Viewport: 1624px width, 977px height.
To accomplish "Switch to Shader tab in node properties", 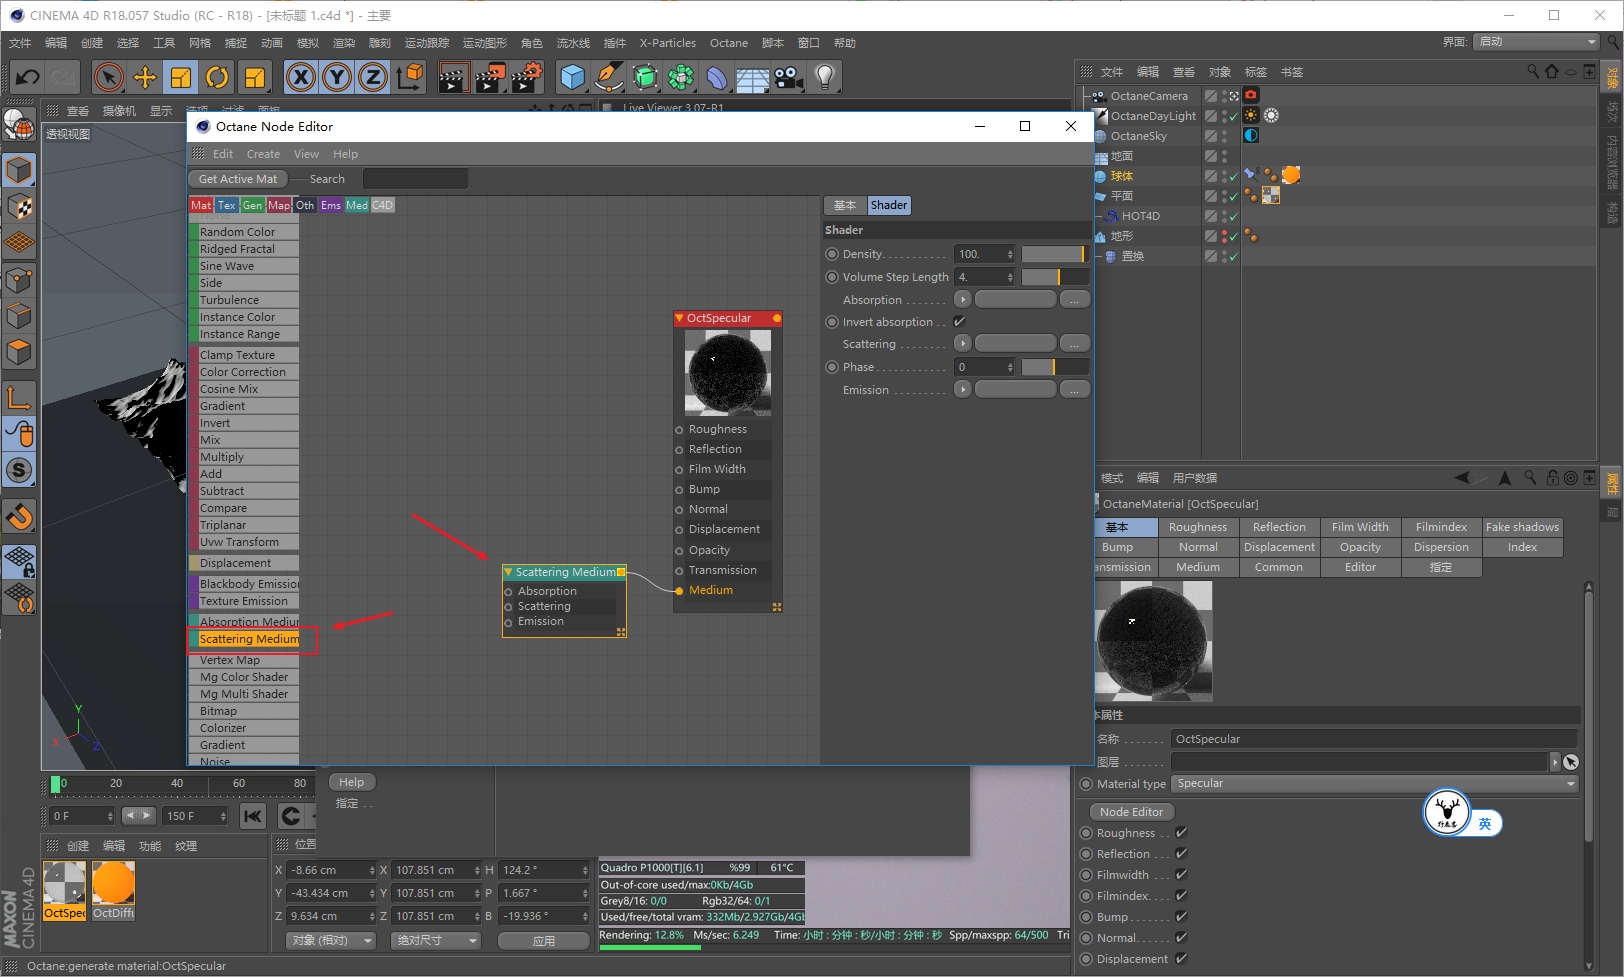I will pyautogui.click(x=889, y=205).
